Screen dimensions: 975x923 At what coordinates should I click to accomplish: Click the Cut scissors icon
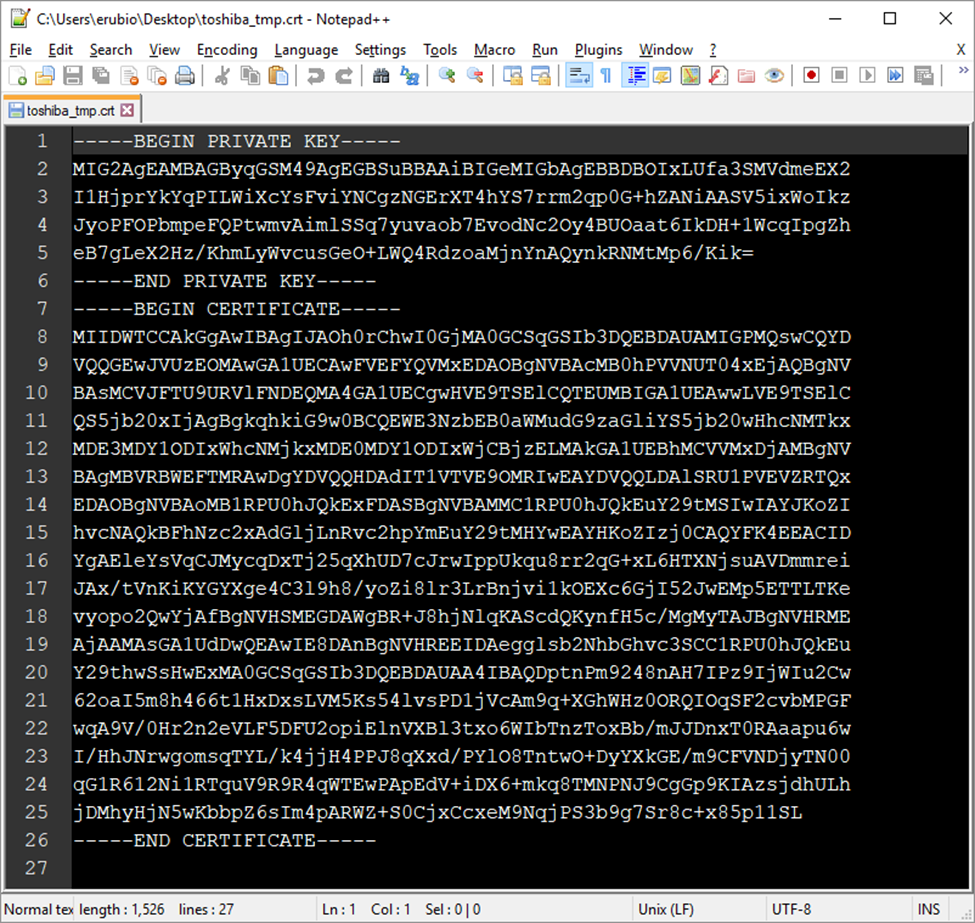[222, 76]
